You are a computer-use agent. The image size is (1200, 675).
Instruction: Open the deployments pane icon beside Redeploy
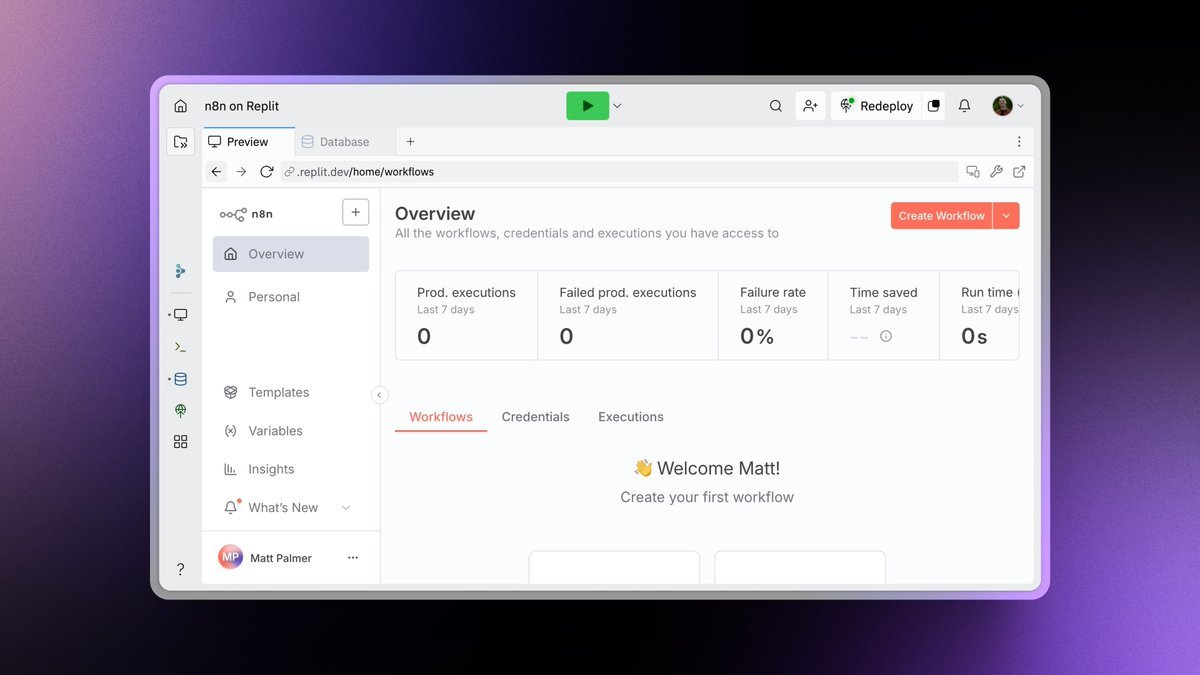tap(934, 106)
